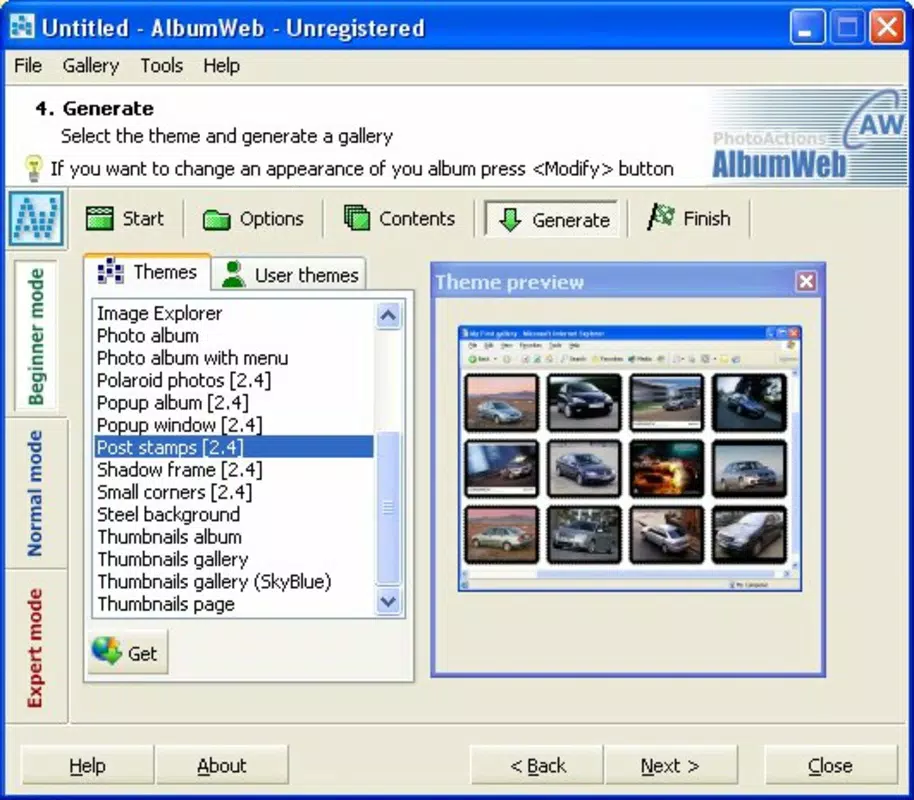914x800 pixels.
Task: Open the Tools menu
Action: coord(161,65)
